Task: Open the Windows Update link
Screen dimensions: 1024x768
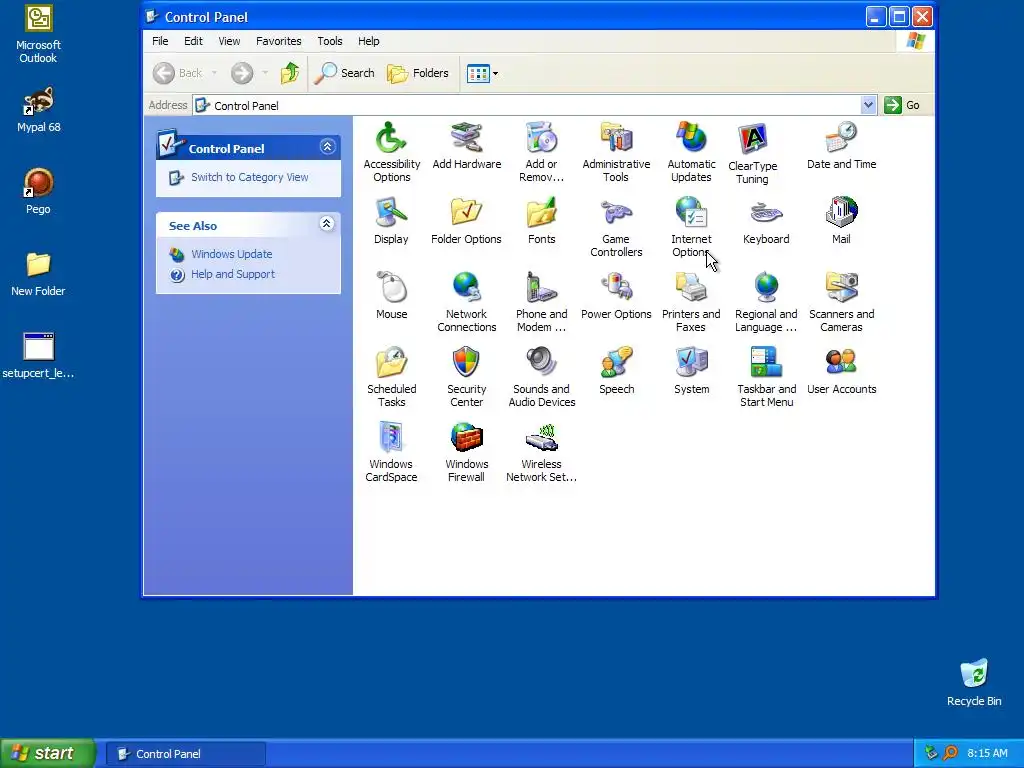Action: (x=232, y=254)
